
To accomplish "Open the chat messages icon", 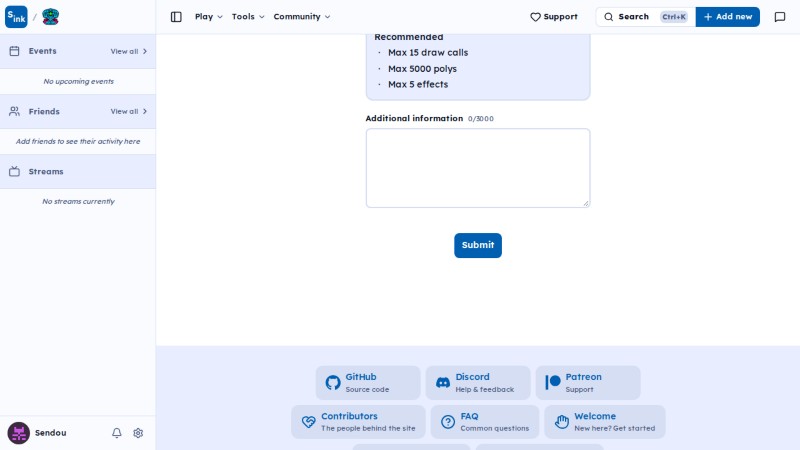I will point(780,17).
